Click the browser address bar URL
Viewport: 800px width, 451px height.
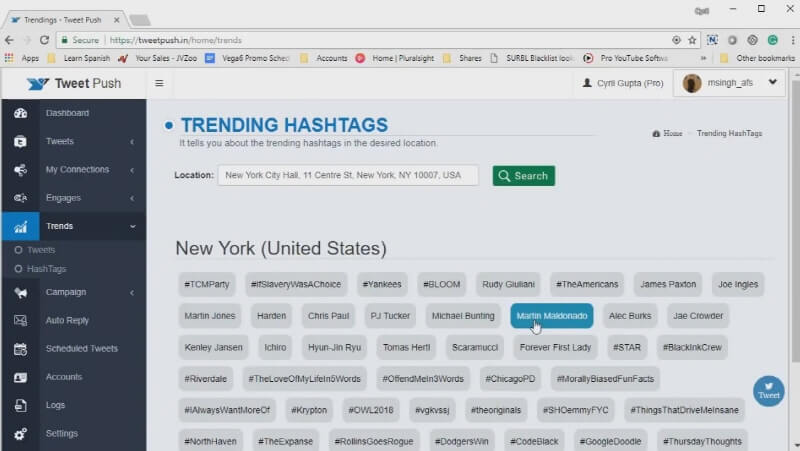176,40
